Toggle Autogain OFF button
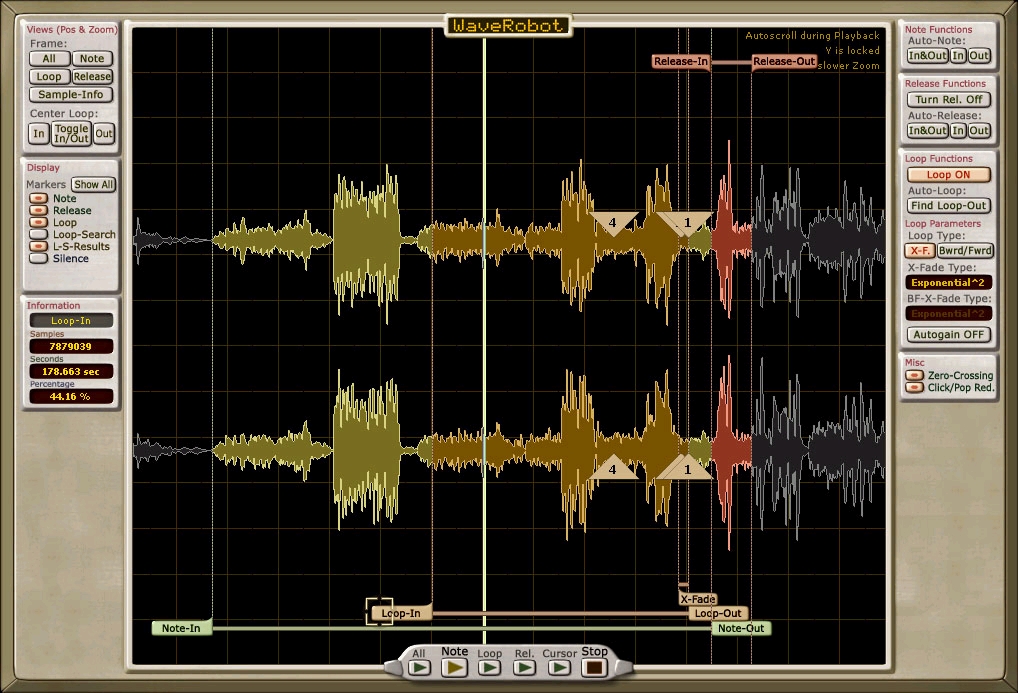 (949, 334)
